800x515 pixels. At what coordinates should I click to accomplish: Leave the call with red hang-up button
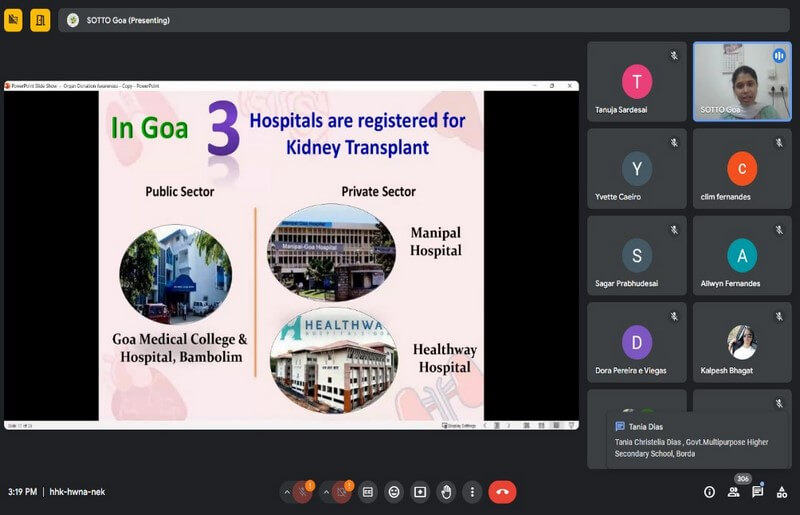503,492
